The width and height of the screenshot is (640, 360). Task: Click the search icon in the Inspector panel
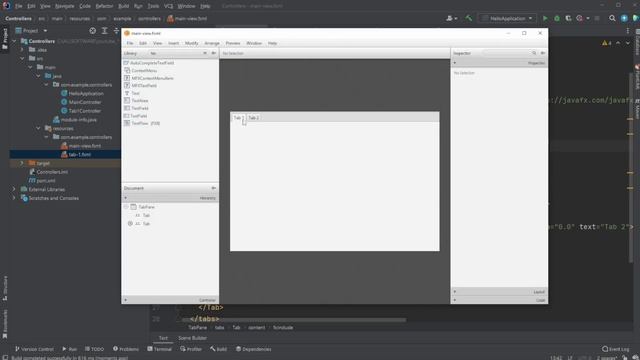point(534,53)
